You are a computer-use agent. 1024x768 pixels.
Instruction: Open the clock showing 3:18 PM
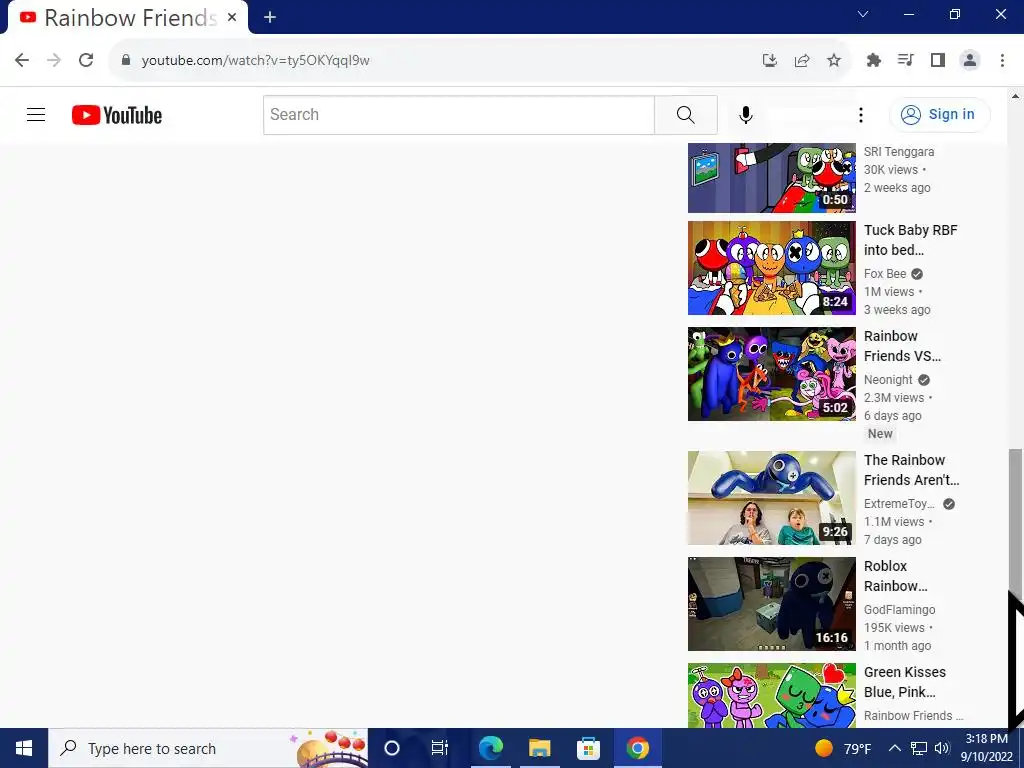pos(986,748)
